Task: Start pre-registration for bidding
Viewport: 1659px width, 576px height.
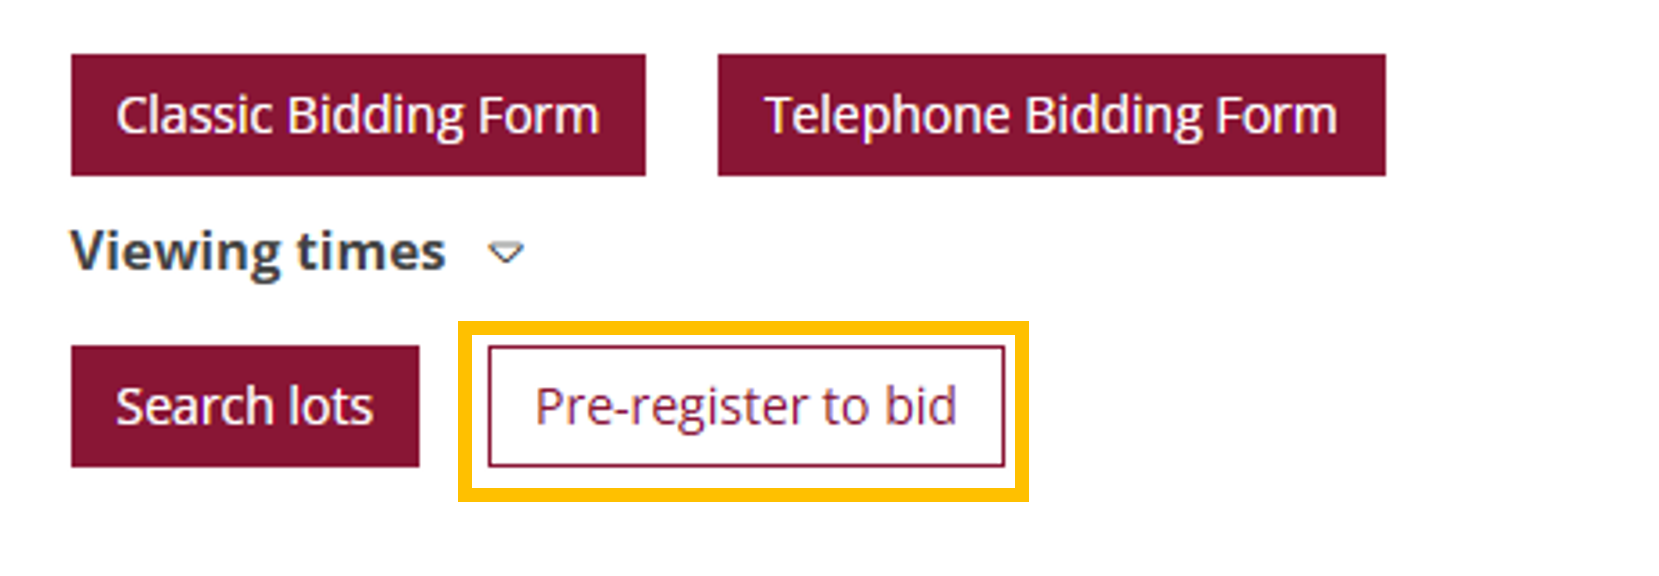Action: 746,406
